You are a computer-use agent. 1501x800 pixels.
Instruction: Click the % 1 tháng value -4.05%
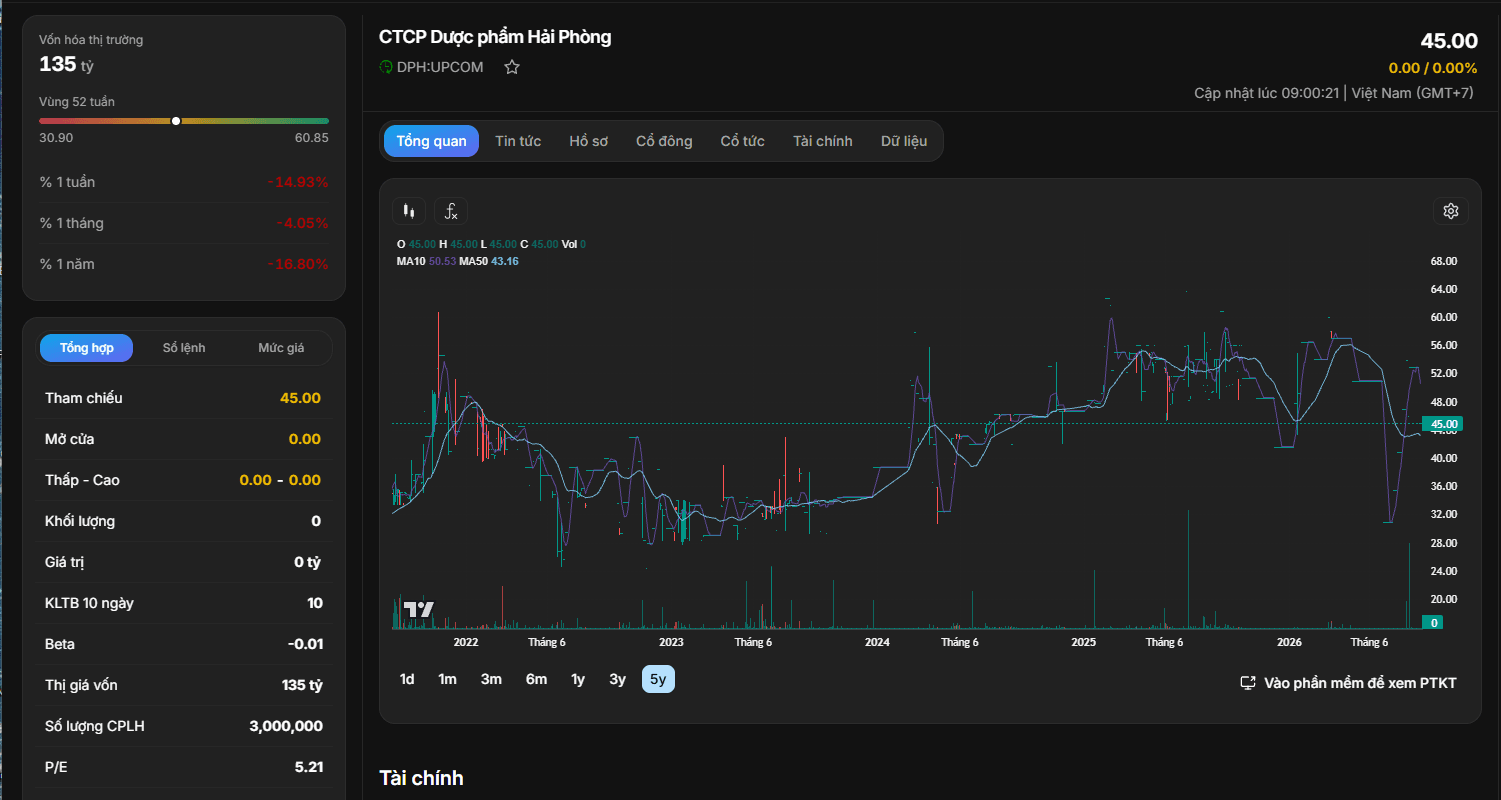(x=302, y=223)
